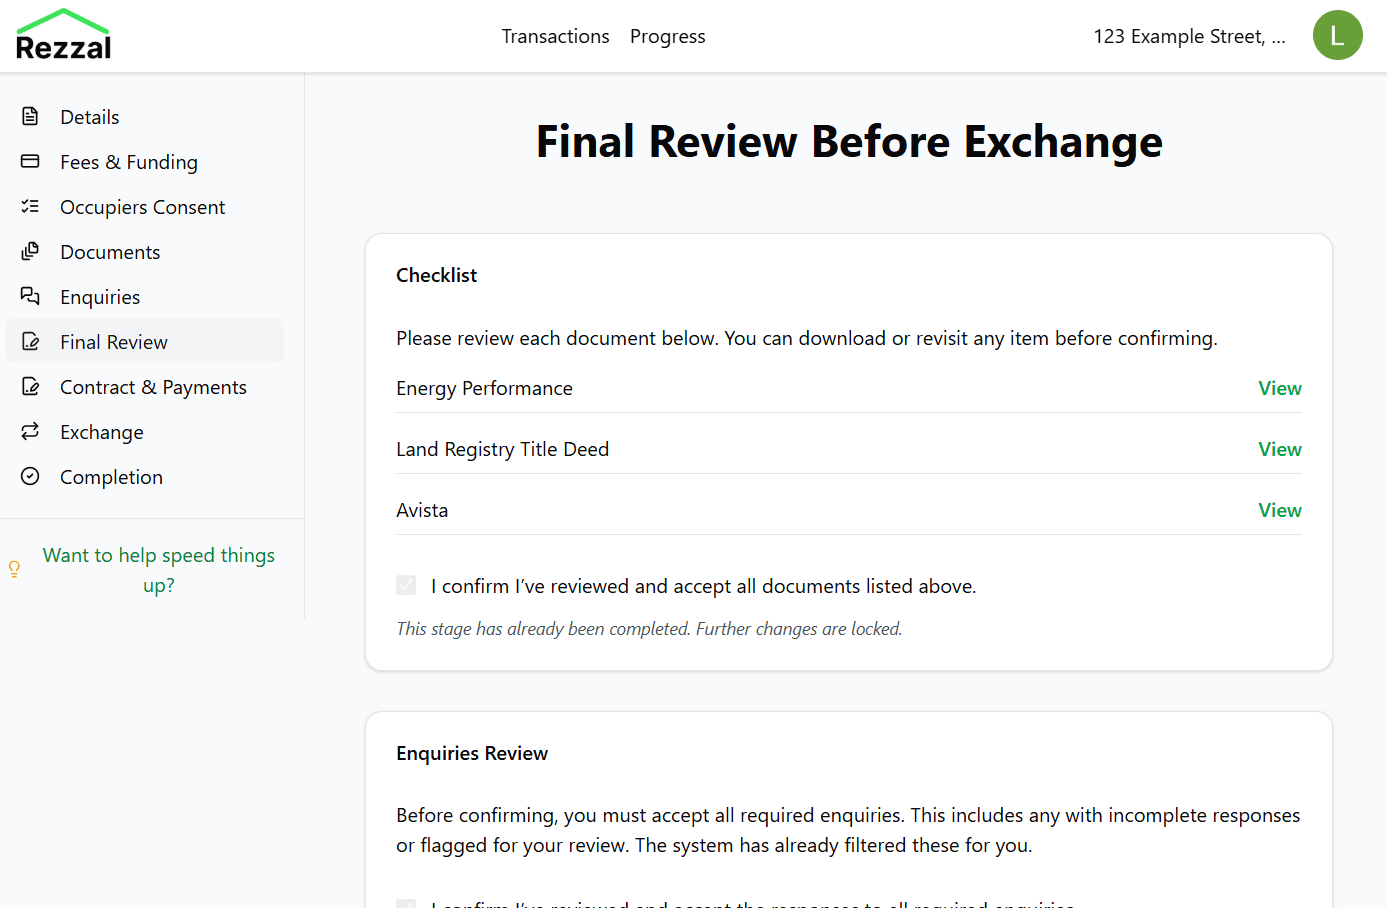Switch to the Progress page

(667, 36)
